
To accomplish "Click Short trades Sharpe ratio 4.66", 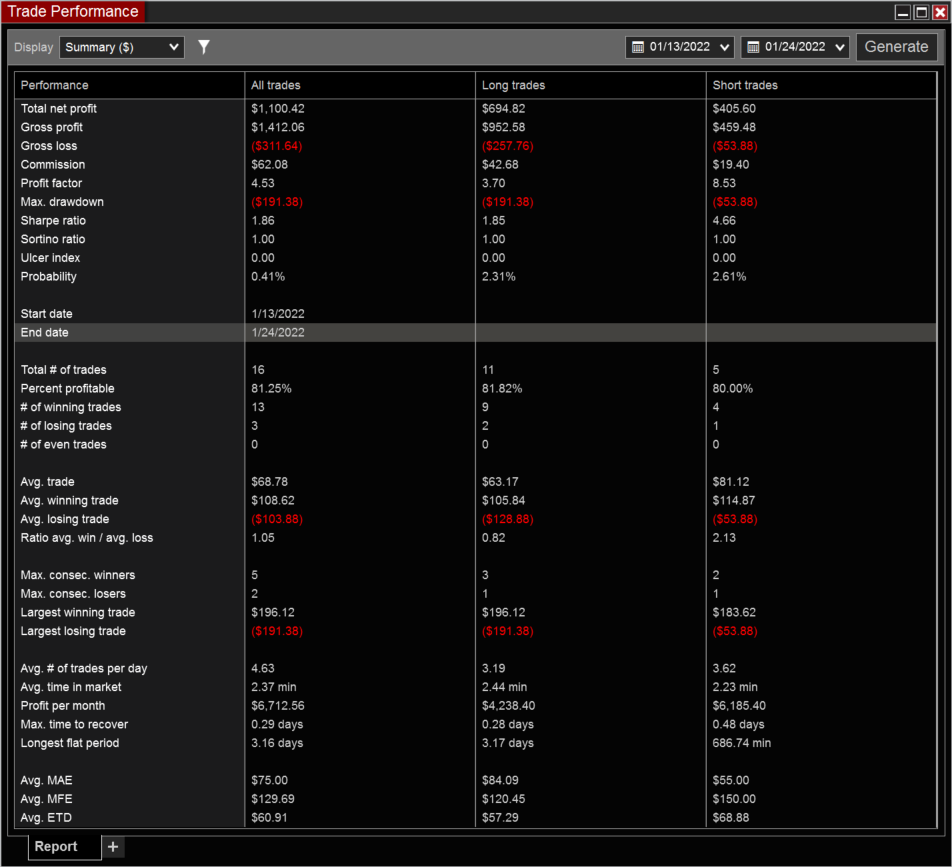I will [x=724, y=220].
